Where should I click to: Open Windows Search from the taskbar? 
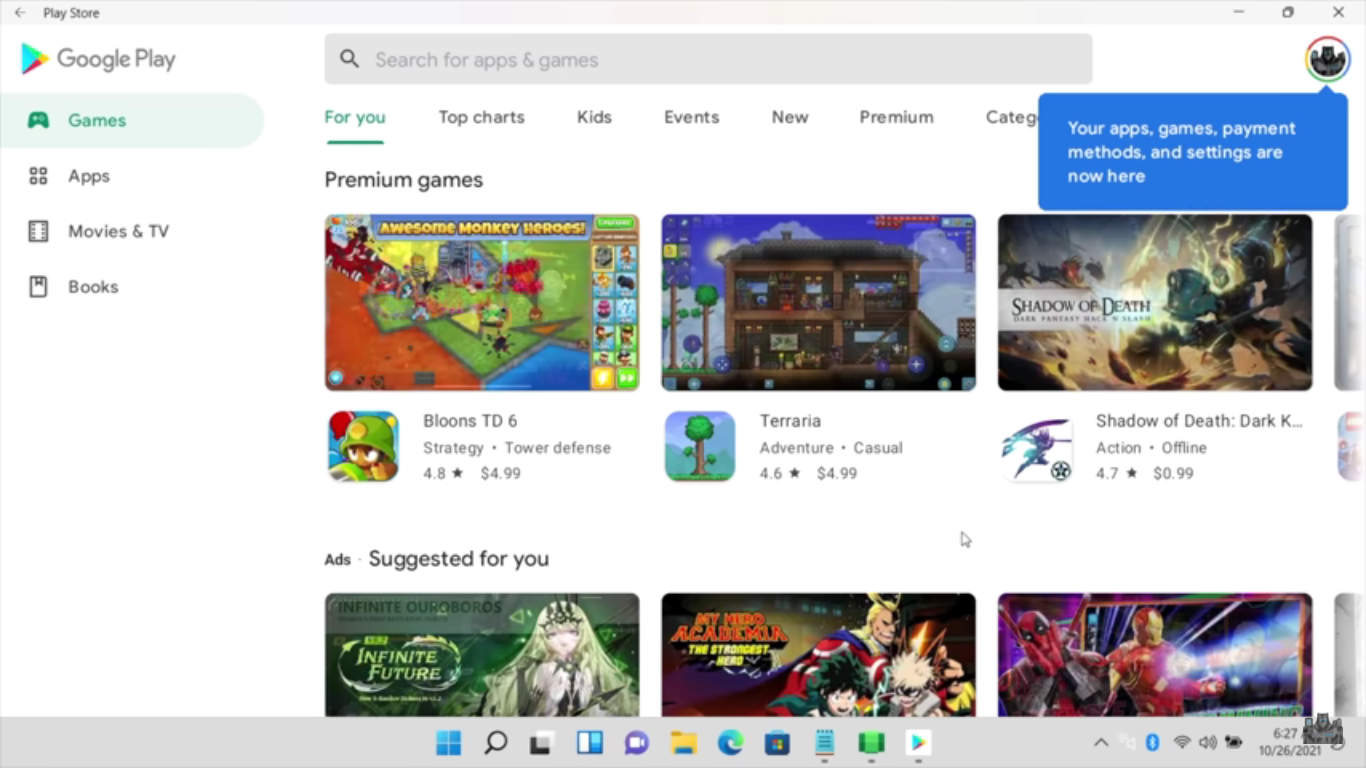point(495,743)
